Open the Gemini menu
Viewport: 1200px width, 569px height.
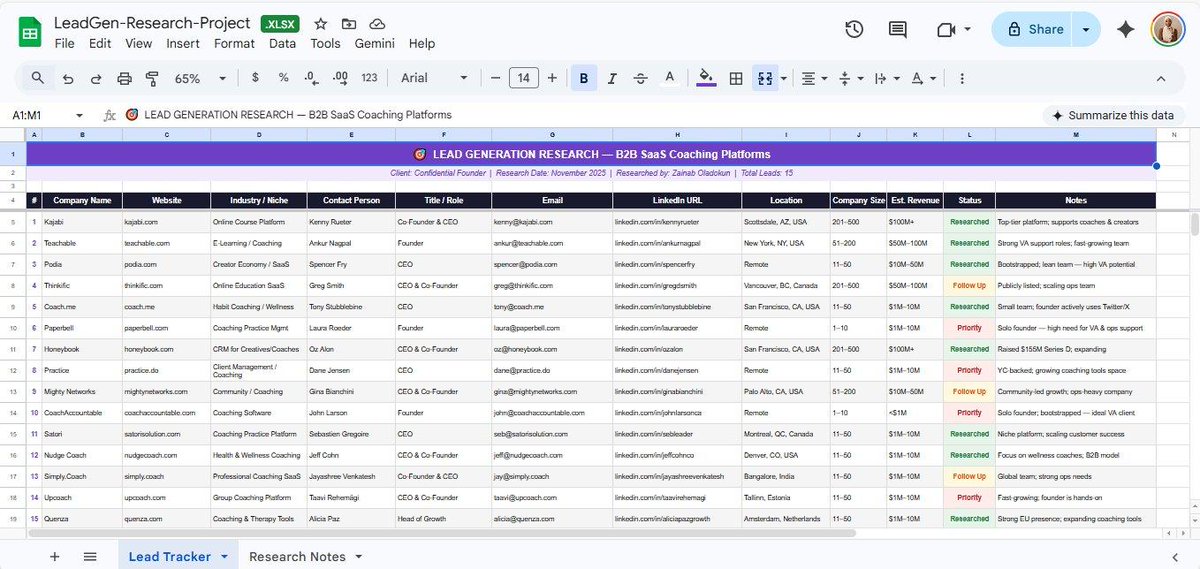coord(375,43)
